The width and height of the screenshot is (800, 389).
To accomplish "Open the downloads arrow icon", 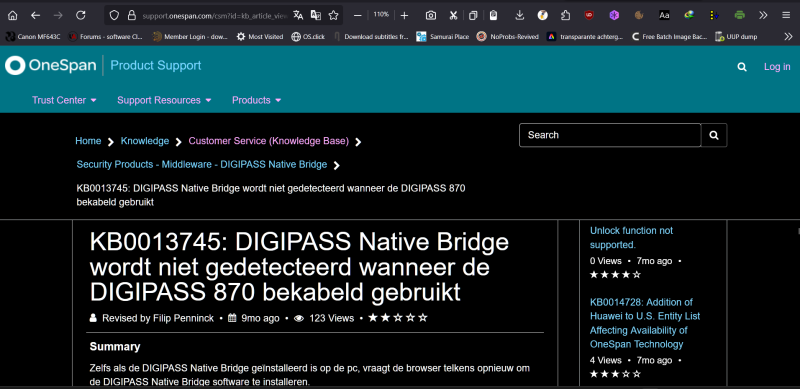I will [x=519, y=15].
